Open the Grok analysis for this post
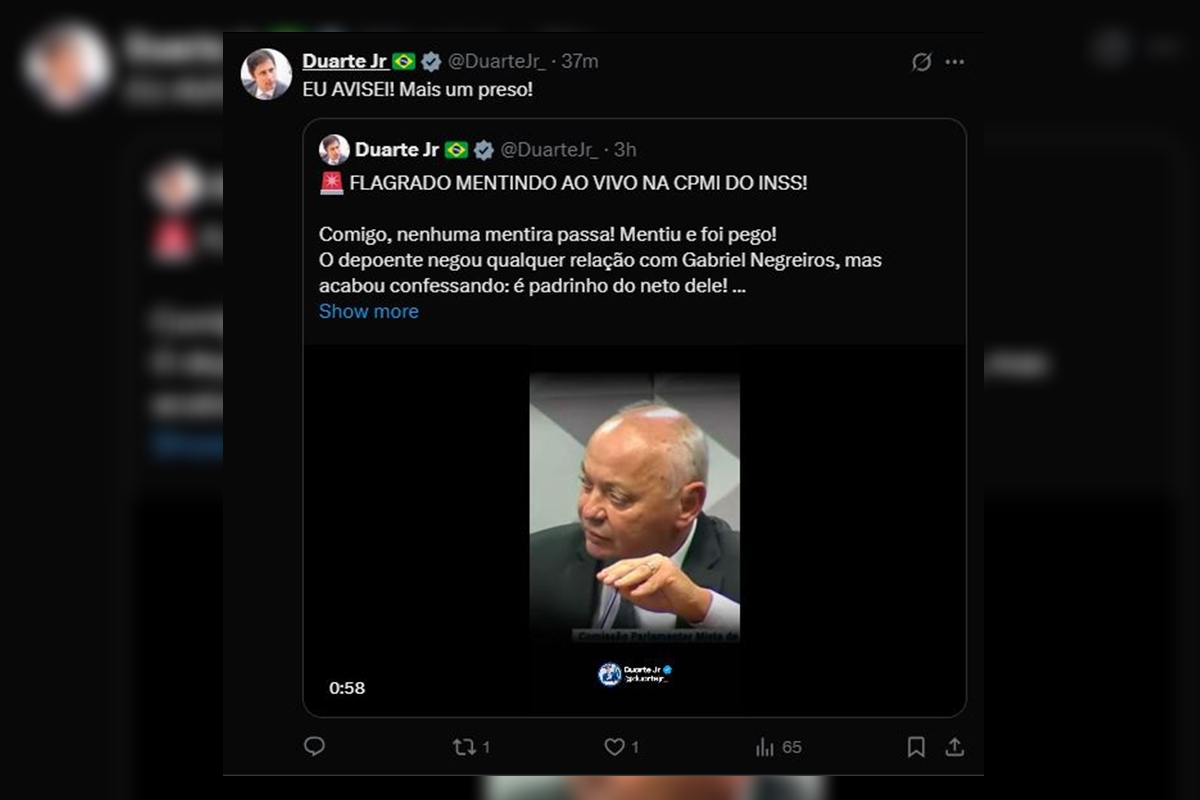 pyautogui.click(x=921, y=61)
